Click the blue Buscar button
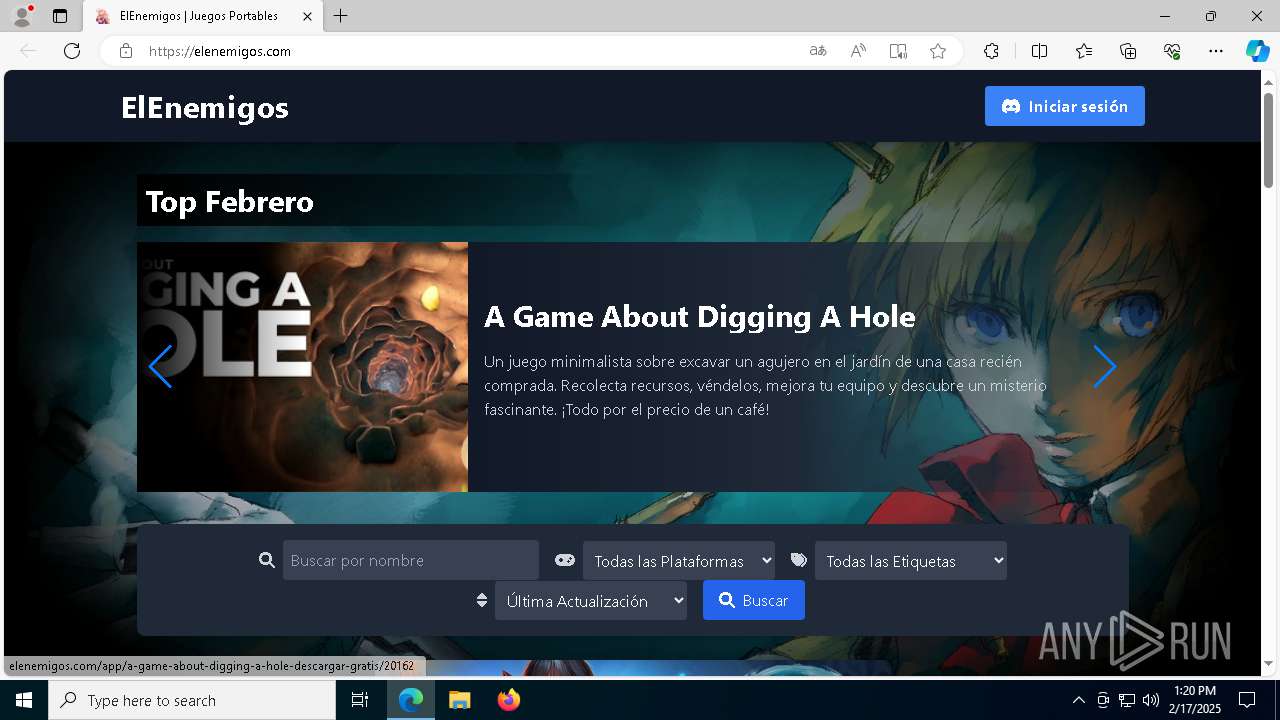This screenshot has height=720, width=1280. pos(754,600)
